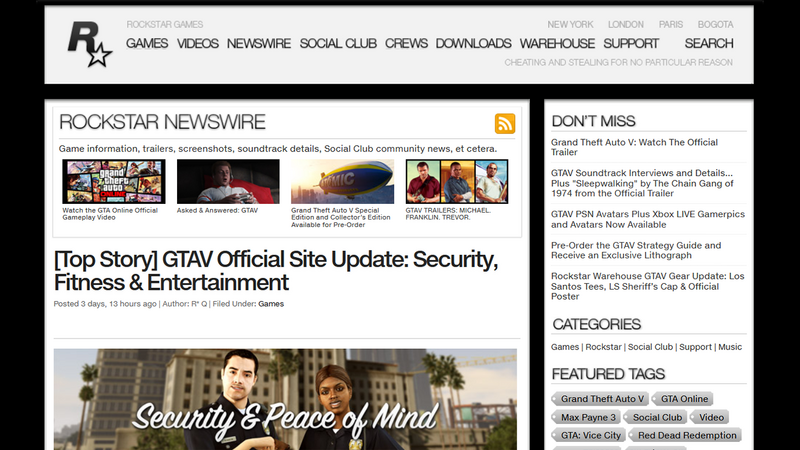Select the Support category
800x450 pixels.
(695, 347)
